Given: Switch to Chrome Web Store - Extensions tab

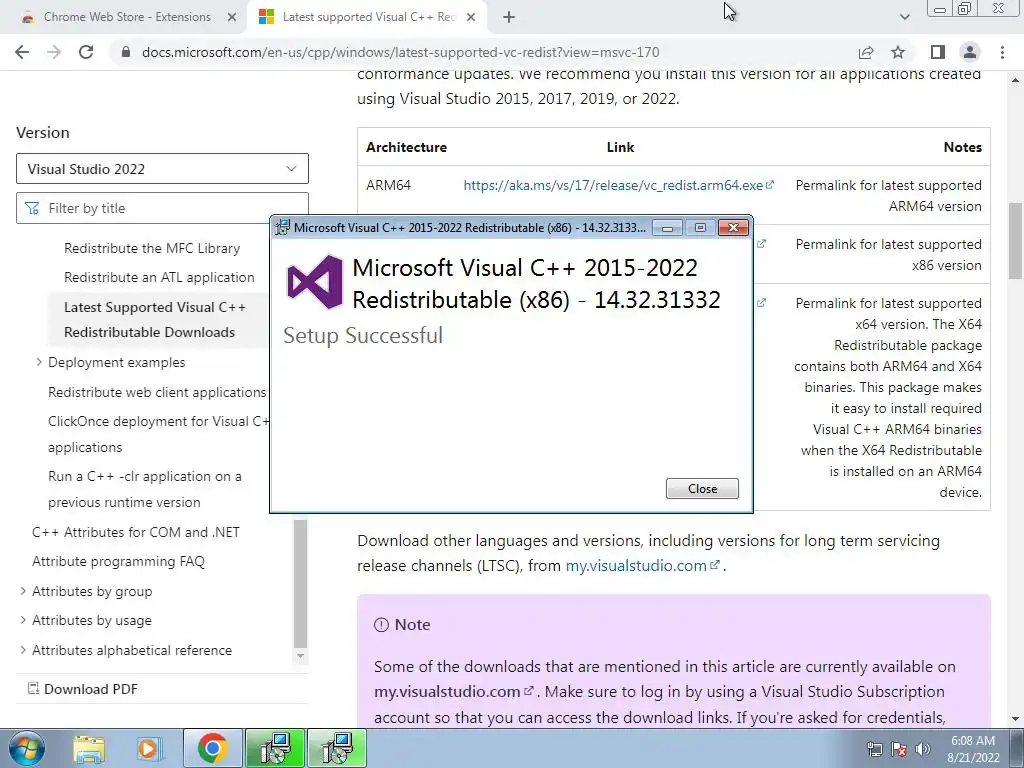Looking at the screenshot, I should tap(126, 17).
